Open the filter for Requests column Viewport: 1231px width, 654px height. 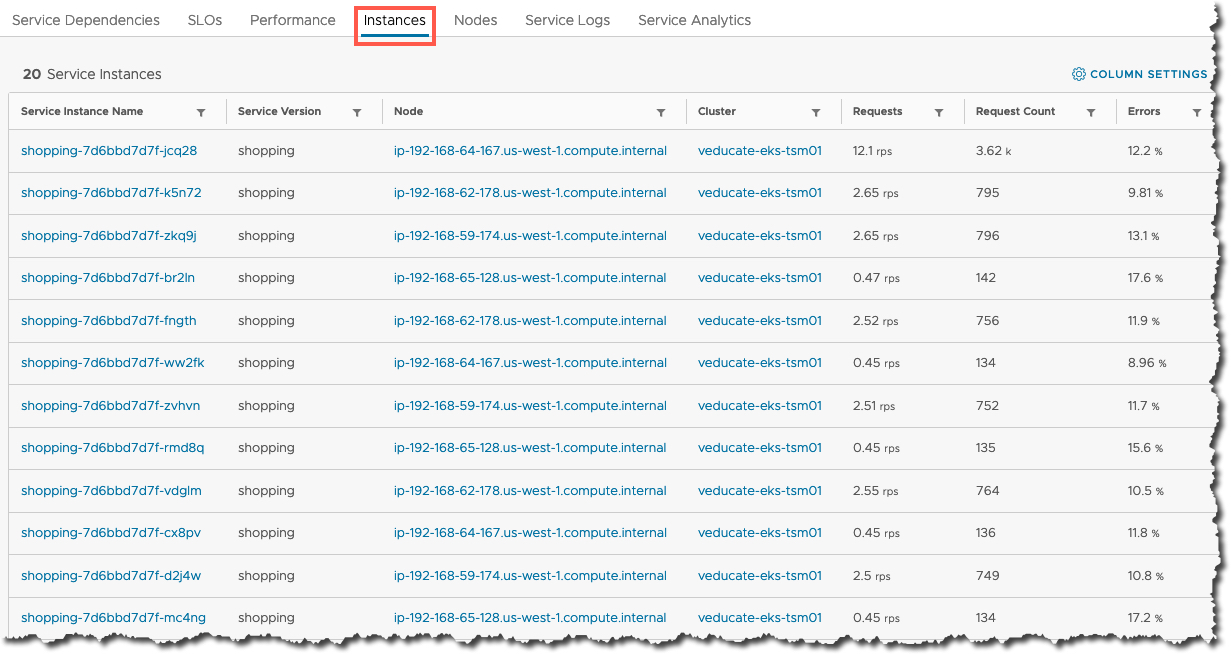[x=939, y=113]
